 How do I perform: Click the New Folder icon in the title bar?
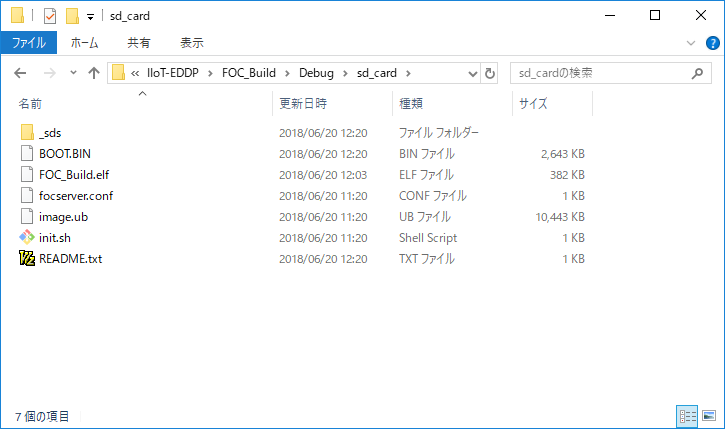pos(71,16)
